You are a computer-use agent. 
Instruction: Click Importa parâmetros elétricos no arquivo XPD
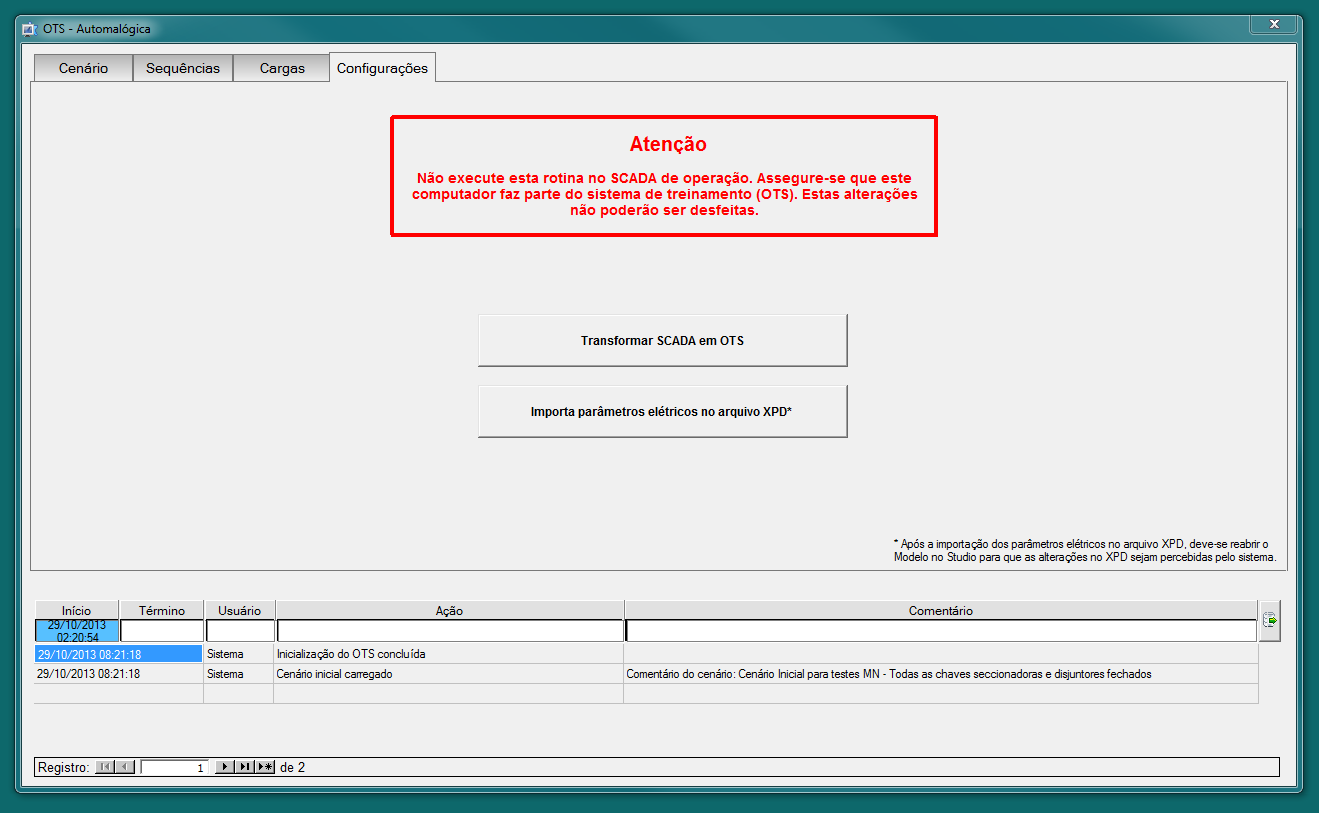tap(662, 411)
